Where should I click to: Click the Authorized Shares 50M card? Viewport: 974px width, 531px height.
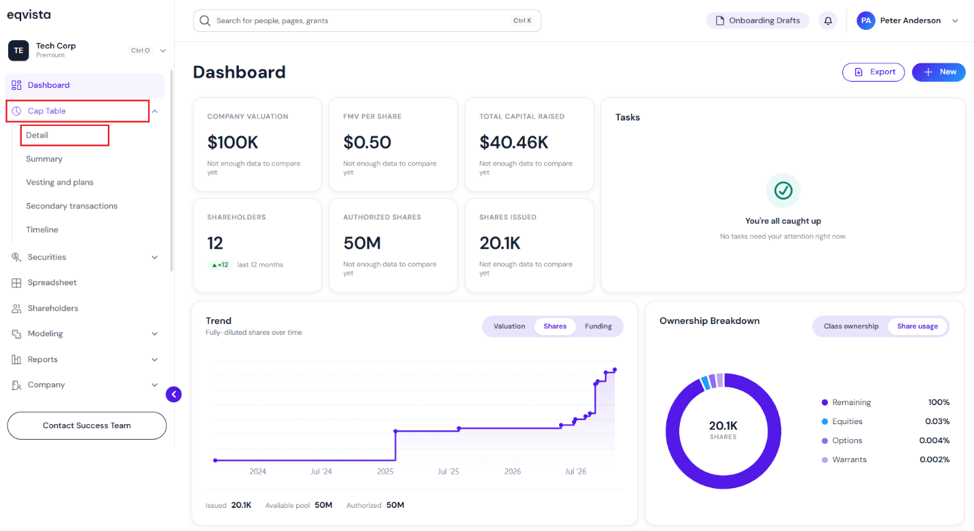[393, 245]
